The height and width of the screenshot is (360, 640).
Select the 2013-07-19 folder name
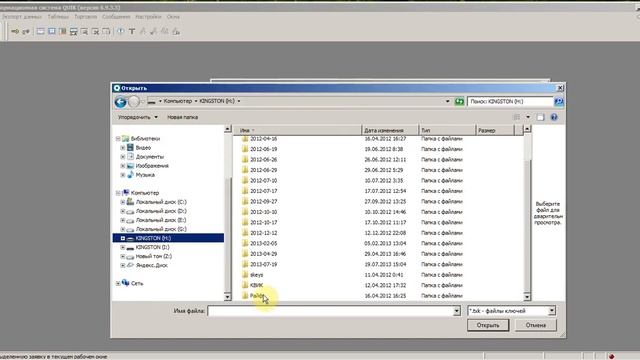point(263,264)
